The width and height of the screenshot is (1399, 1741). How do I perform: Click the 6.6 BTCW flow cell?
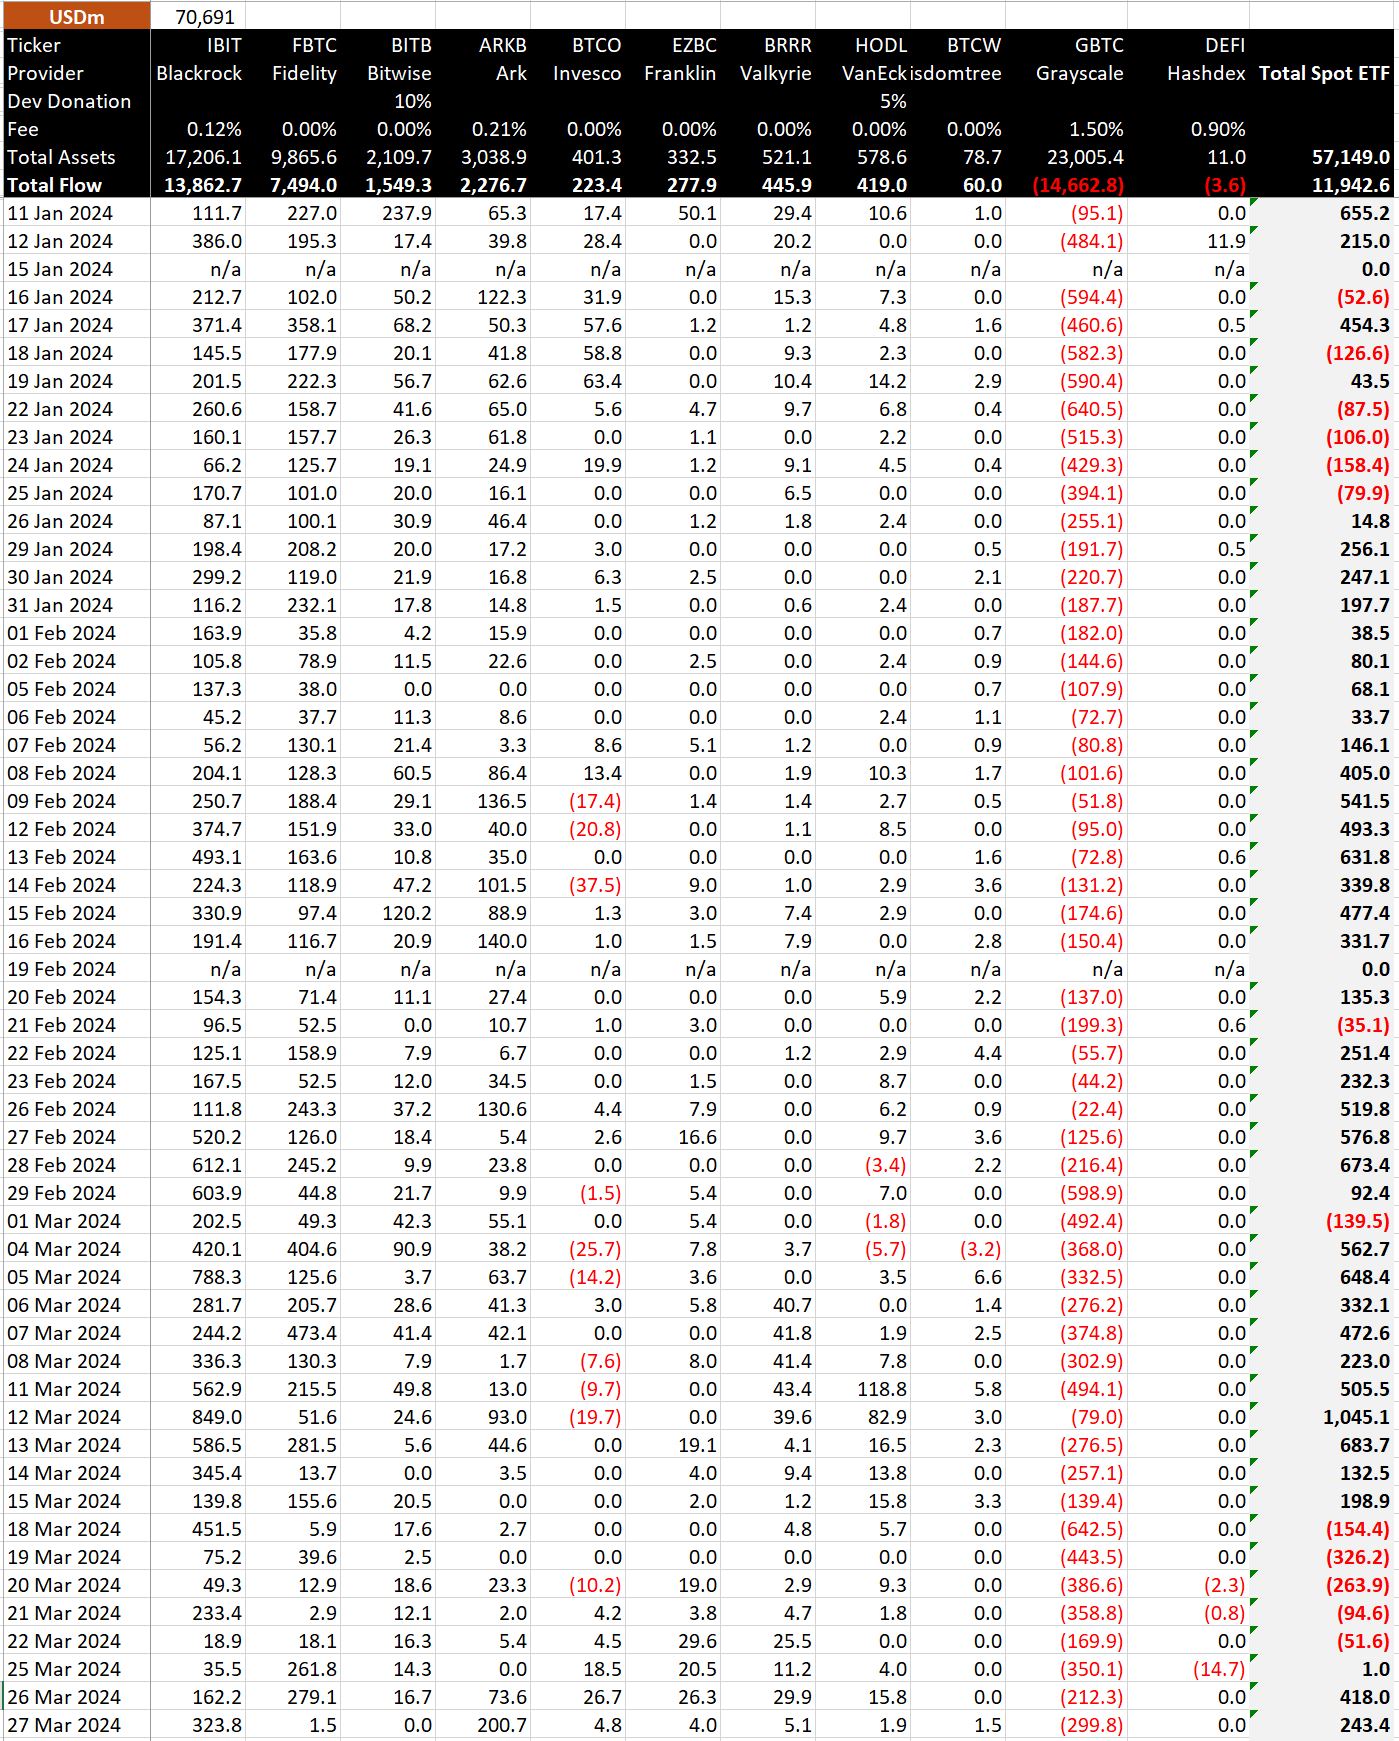pos(988,1277)
